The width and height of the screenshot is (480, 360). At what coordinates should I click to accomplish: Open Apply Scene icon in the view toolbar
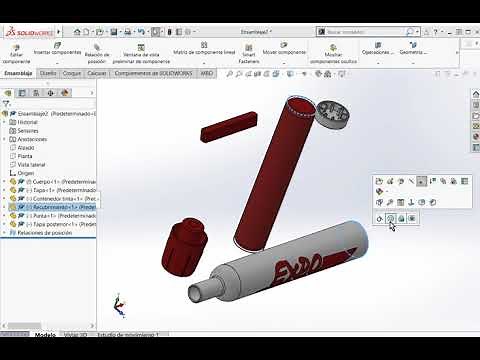328,74
